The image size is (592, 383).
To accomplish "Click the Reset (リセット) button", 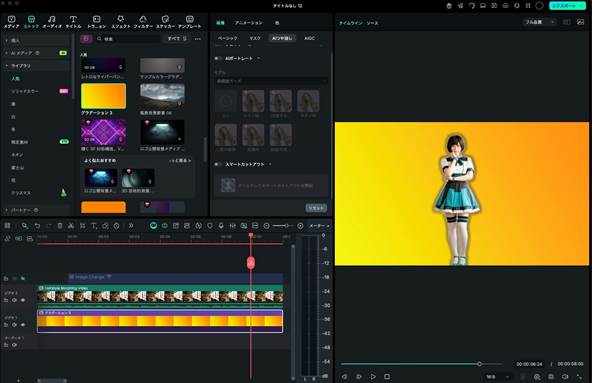I will [x=316, y=208].
